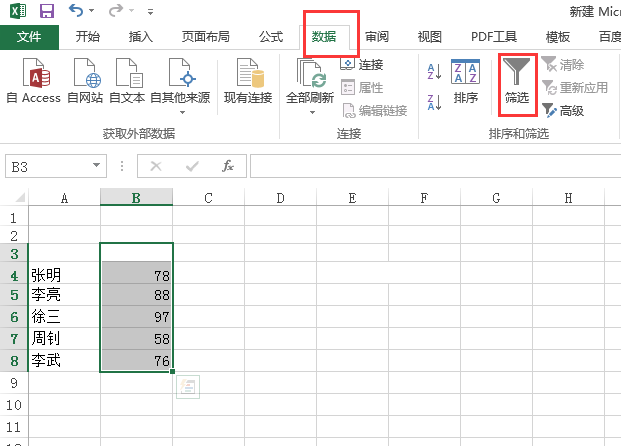Viewport: 621px width, 446px height.
Task: Select column E header
Action: [x=352, y=198]
